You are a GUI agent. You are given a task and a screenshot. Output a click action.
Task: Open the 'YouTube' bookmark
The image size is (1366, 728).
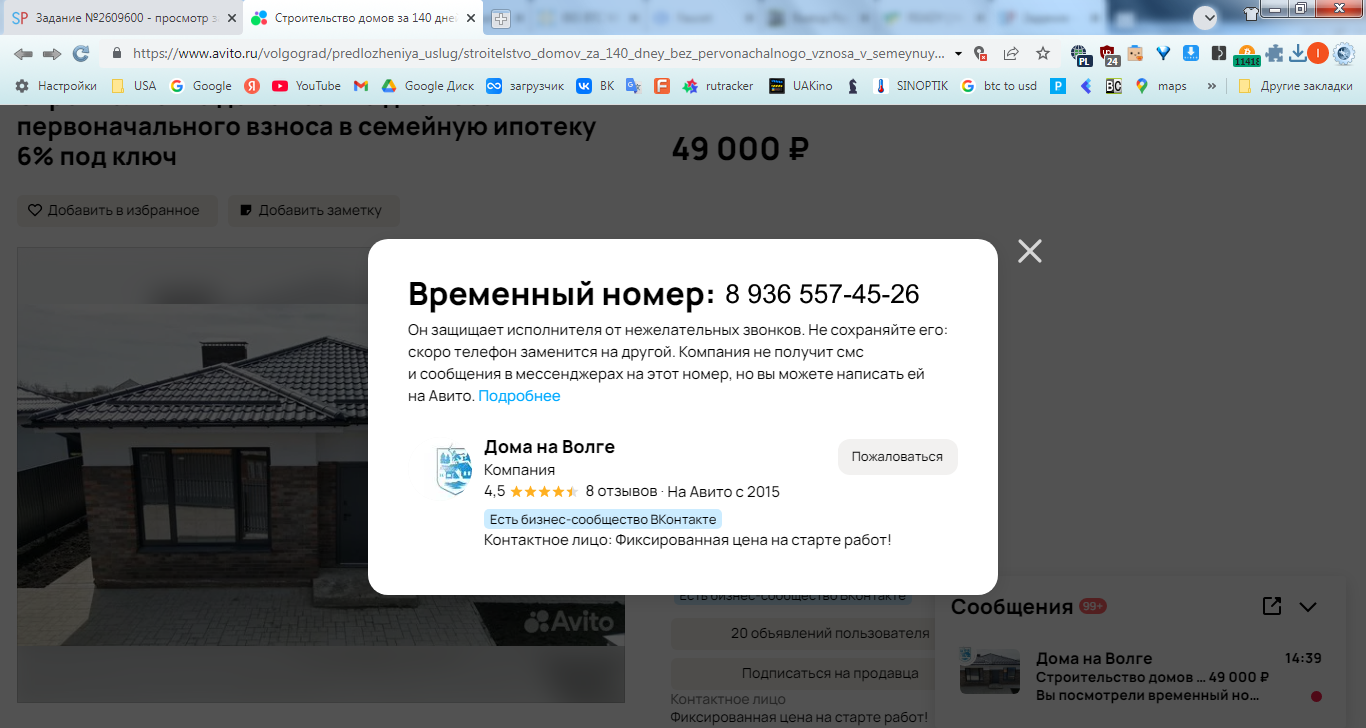tap(307, 86)
